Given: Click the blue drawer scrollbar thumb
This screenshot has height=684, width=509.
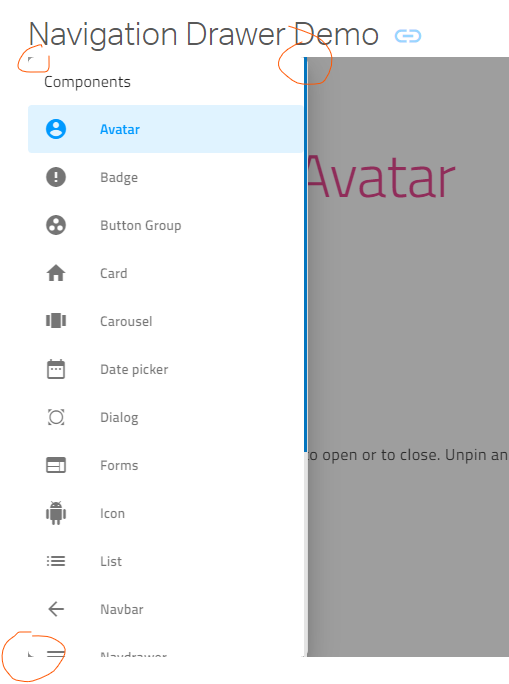Looking at the screenshot, I should 305,254.
